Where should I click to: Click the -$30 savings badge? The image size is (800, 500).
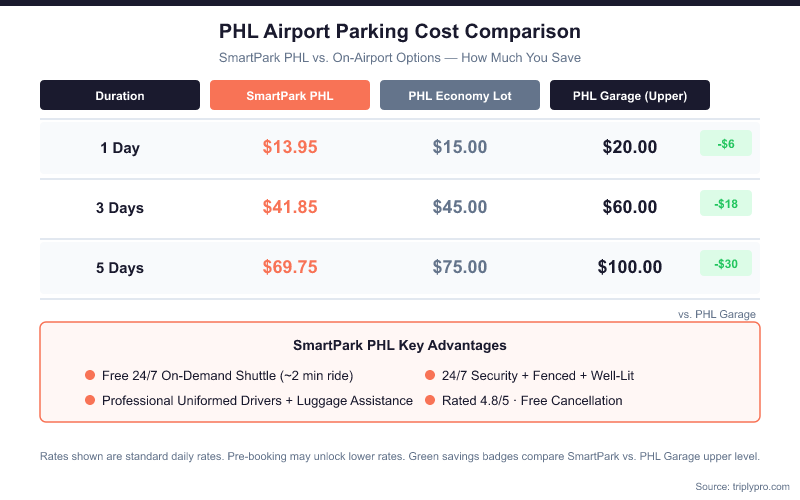coord(726,264)
